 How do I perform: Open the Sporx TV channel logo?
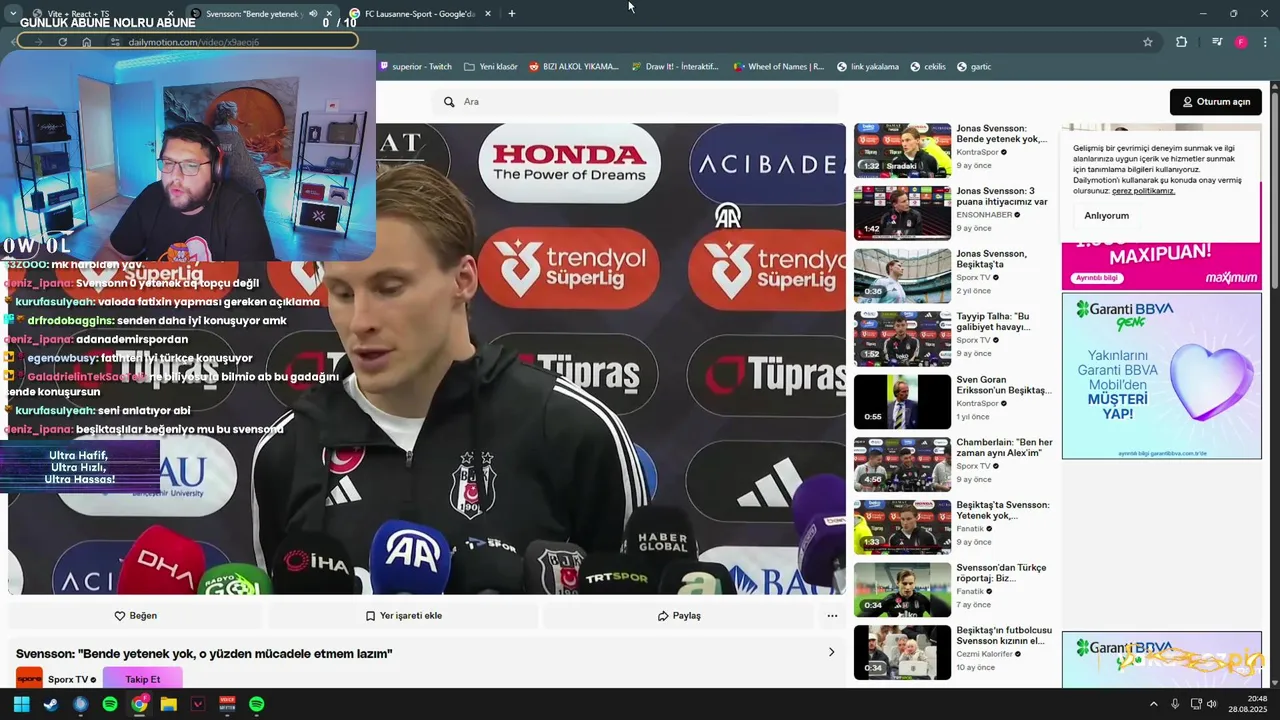pos(29,679)
